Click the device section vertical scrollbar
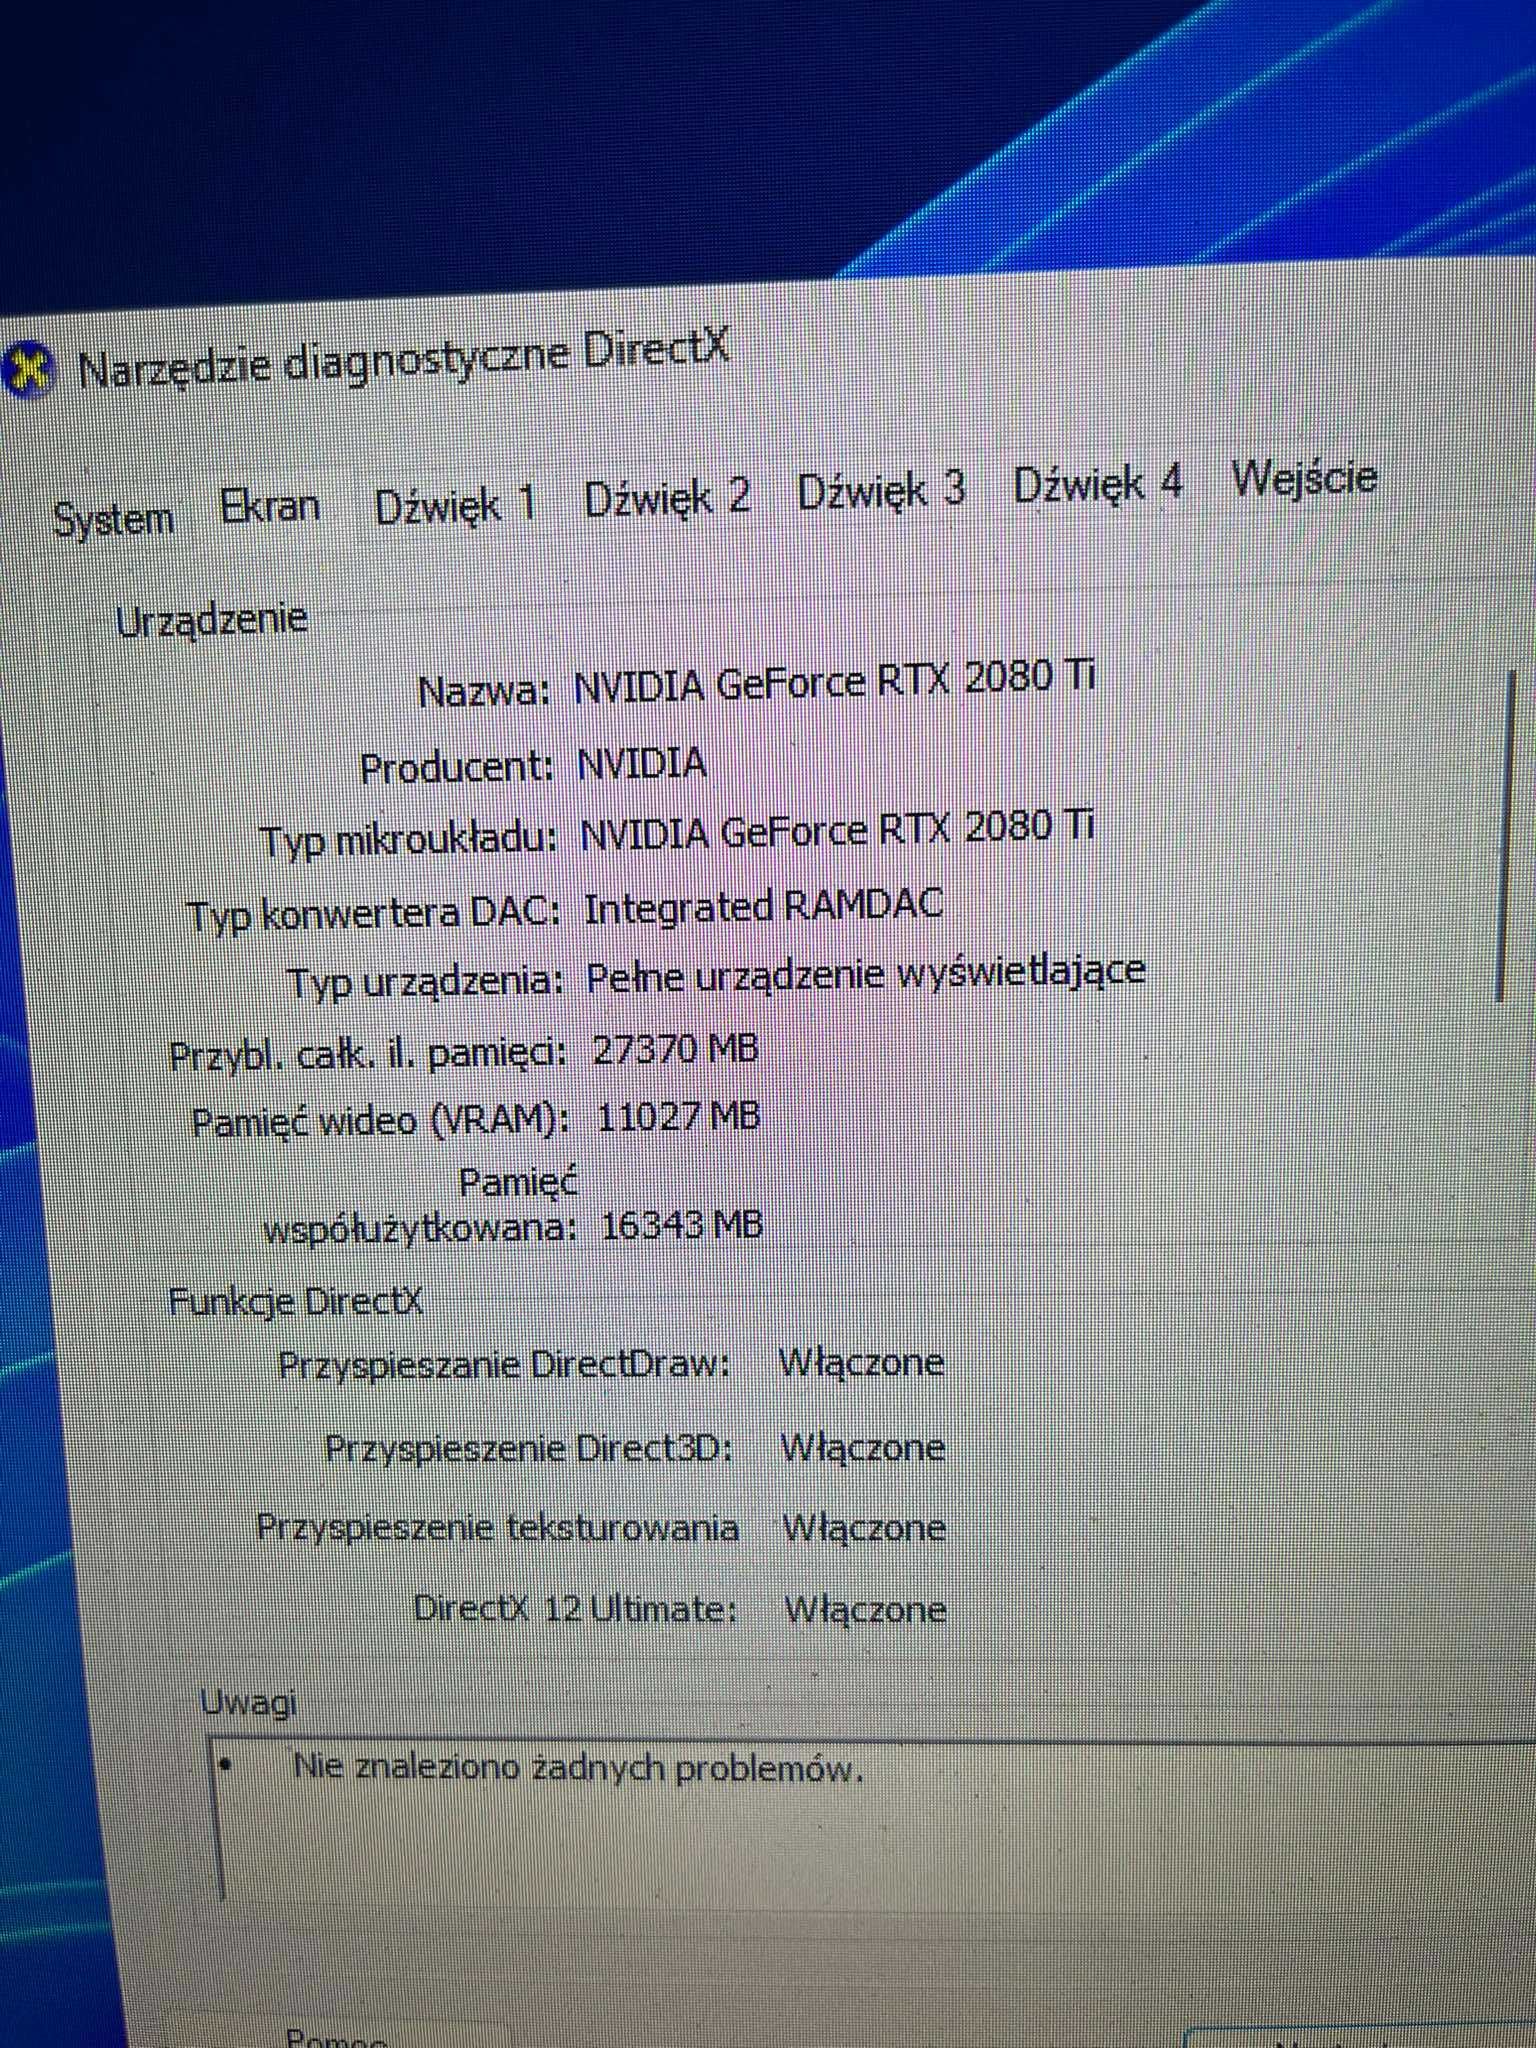This screenshot has height=2048, width=1536. (1505, 836)
